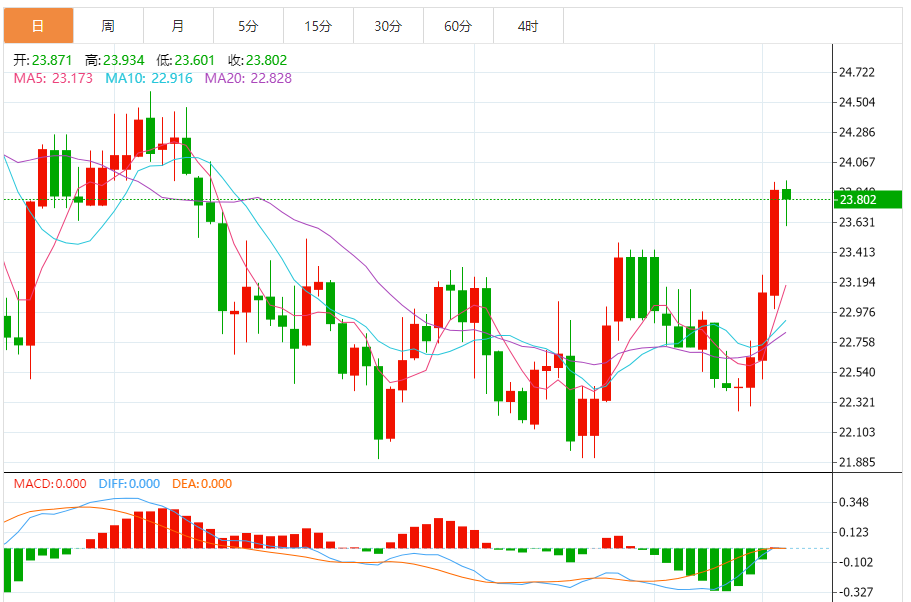Open the 5分 timeframe tab
This screenshot has width=911, height=602.
click(x=249, y=26)
